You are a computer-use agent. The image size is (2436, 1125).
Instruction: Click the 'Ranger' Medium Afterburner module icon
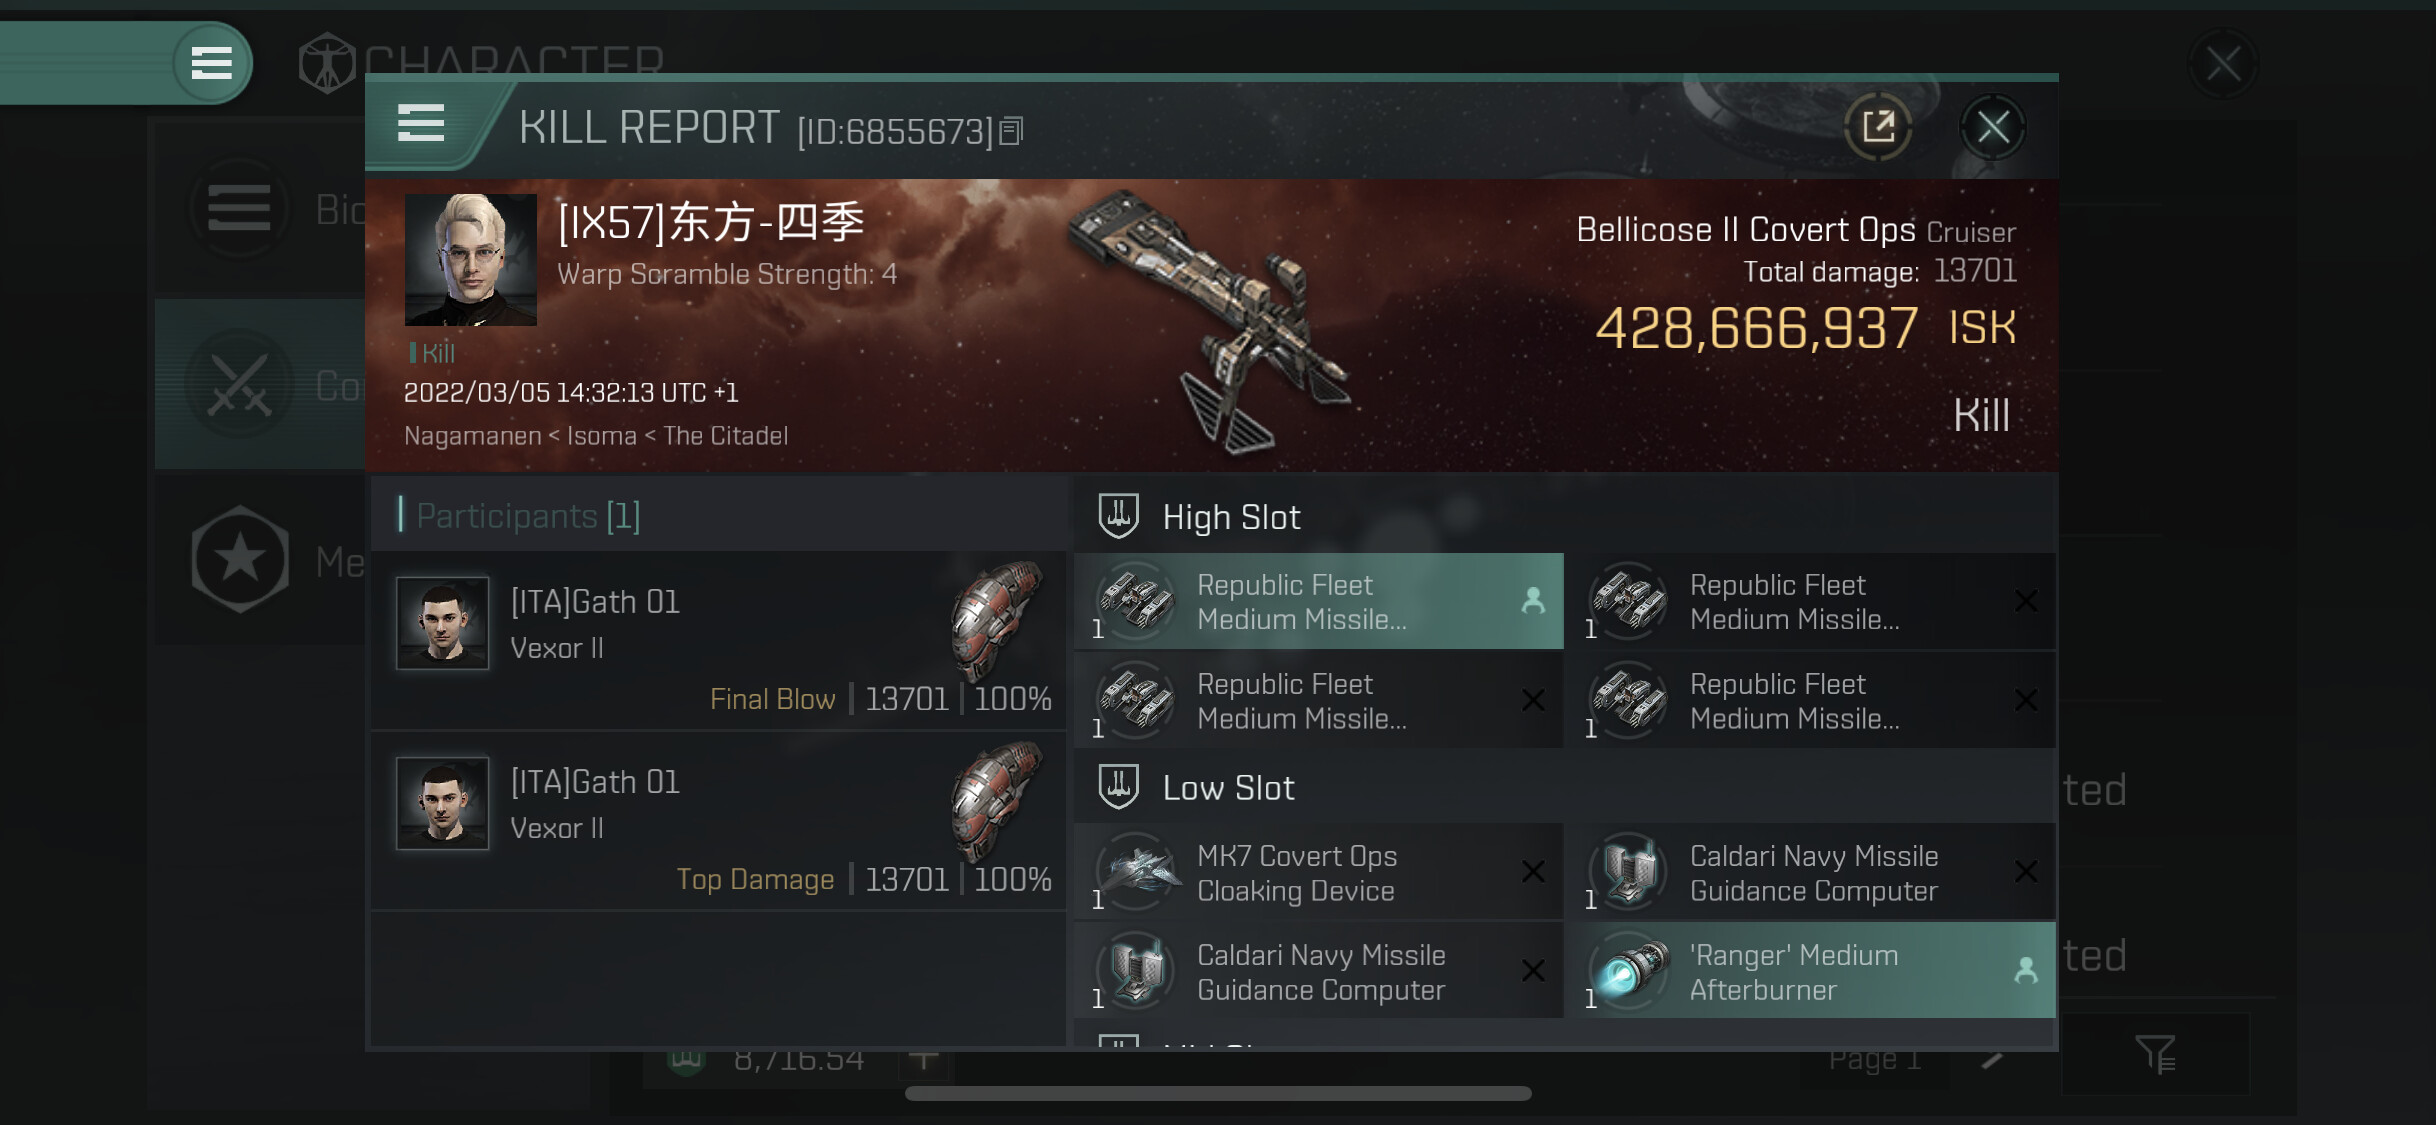click(x=1629, y=971)
